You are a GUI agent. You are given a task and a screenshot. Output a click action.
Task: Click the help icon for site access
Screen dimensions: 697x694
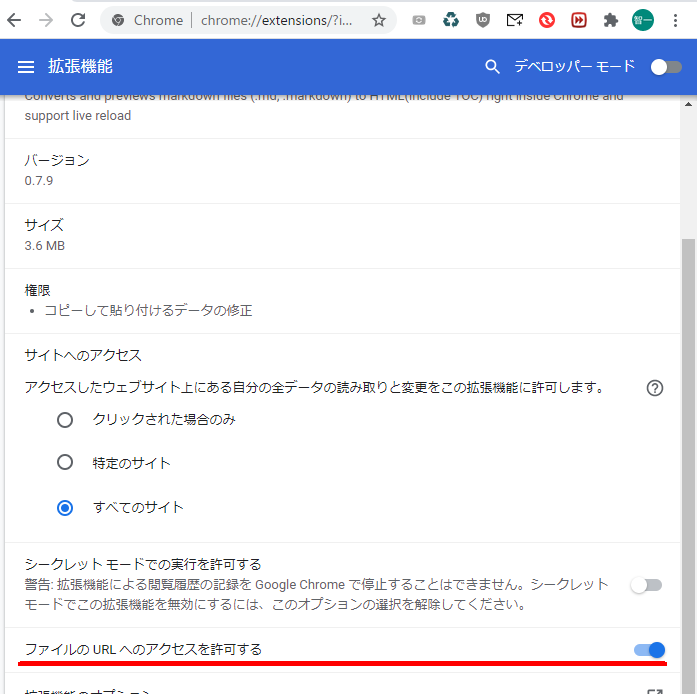point(655,388)
